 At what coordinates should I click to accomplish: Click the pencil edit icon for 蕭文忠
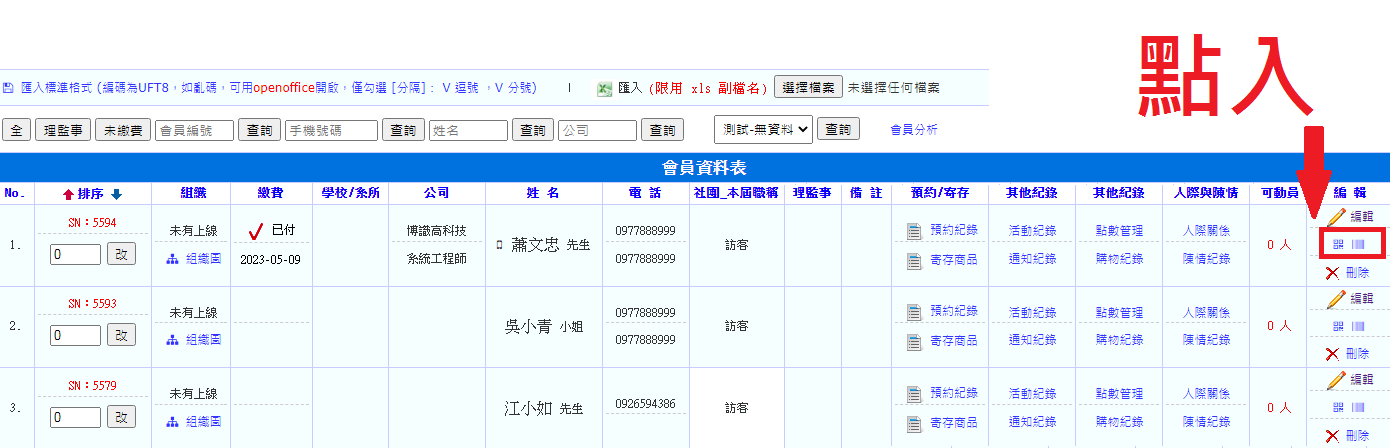tap(1337, 216)
